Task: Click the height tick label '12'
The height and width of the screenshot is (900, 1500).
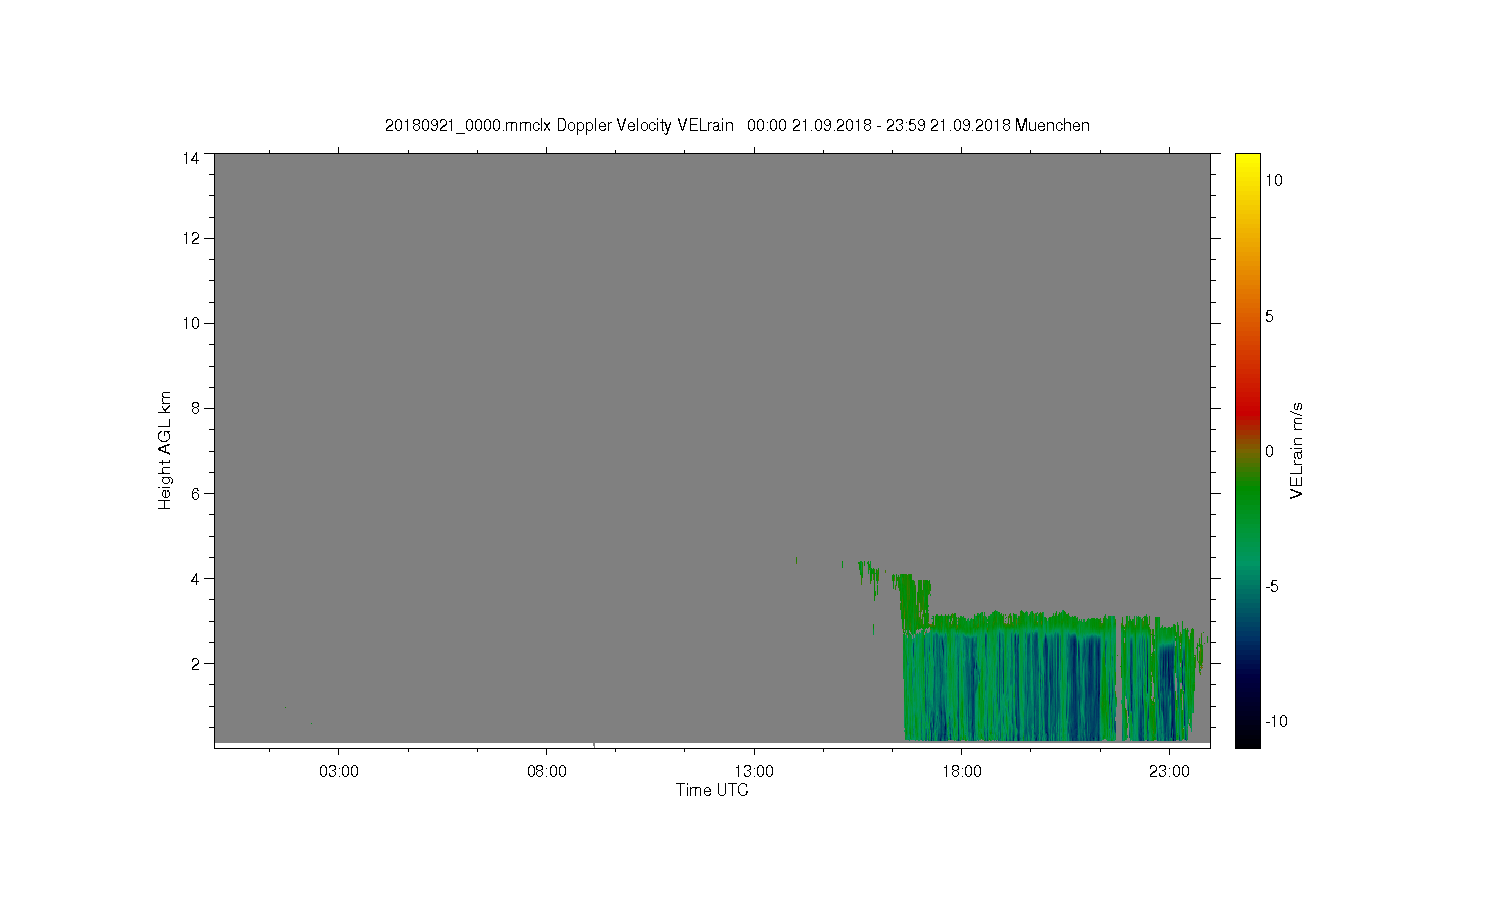Action: (x=191, y=238)
